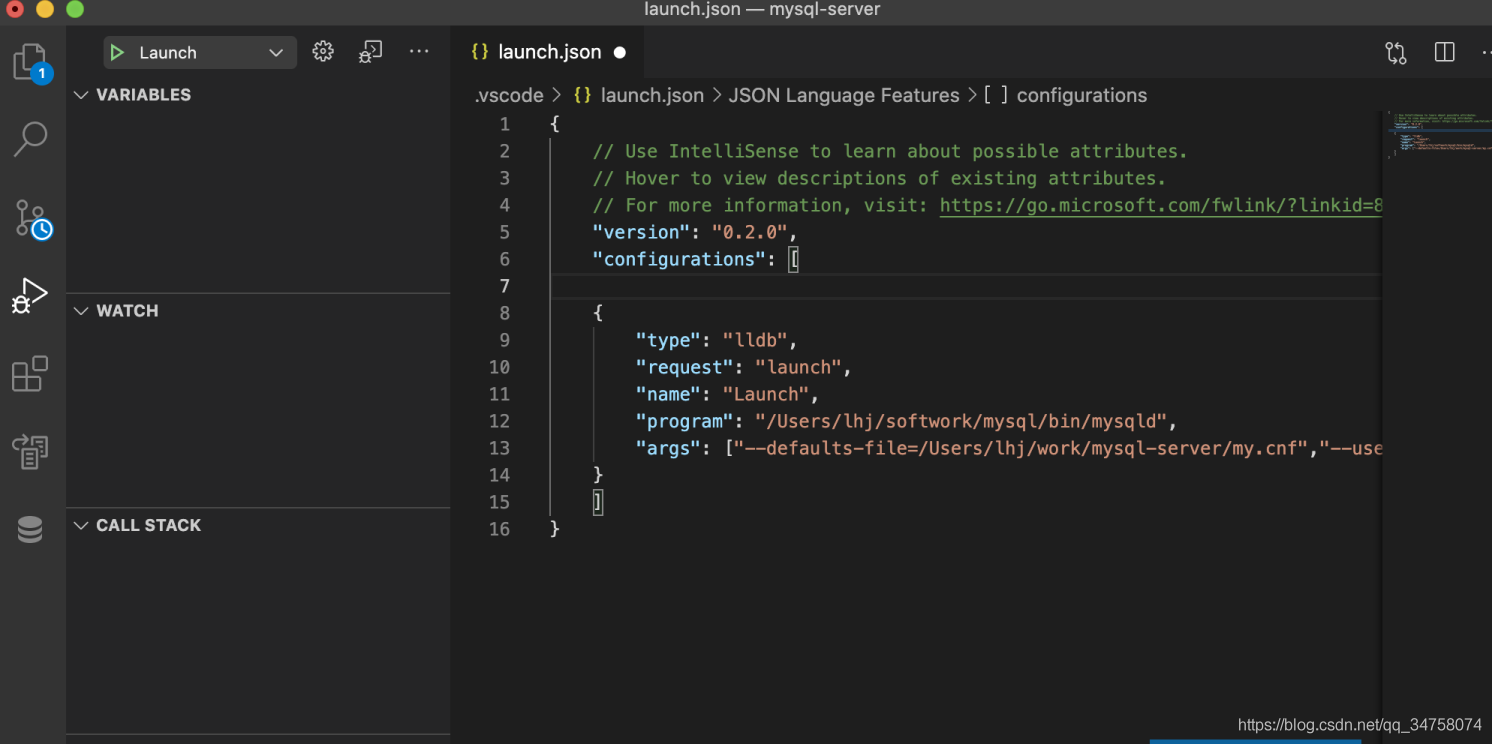
Task: Select the launch.json editor tab
Action: 549,52
